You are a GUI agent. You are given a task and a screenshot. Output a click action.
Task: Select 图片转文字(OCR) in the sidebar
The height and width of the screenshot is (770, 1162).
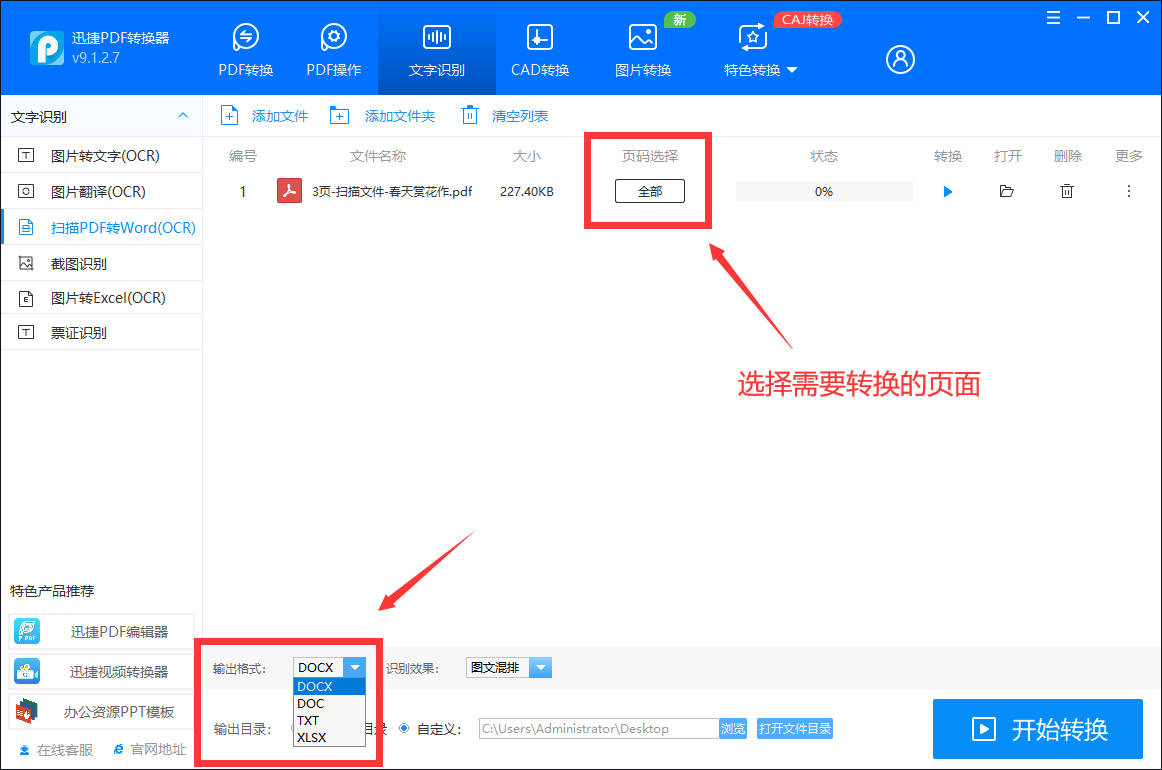point(102,156)
